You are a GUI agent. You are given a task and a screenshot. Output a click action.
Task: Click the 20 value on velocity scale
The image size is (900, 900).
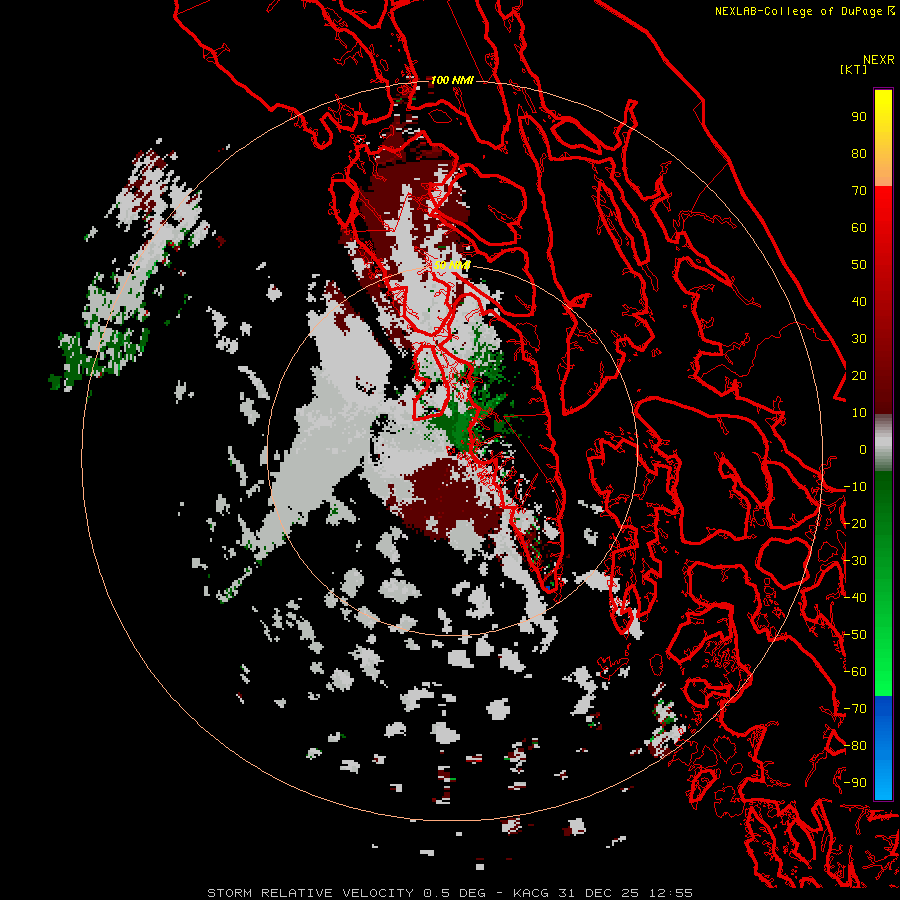tap(859, 375)
